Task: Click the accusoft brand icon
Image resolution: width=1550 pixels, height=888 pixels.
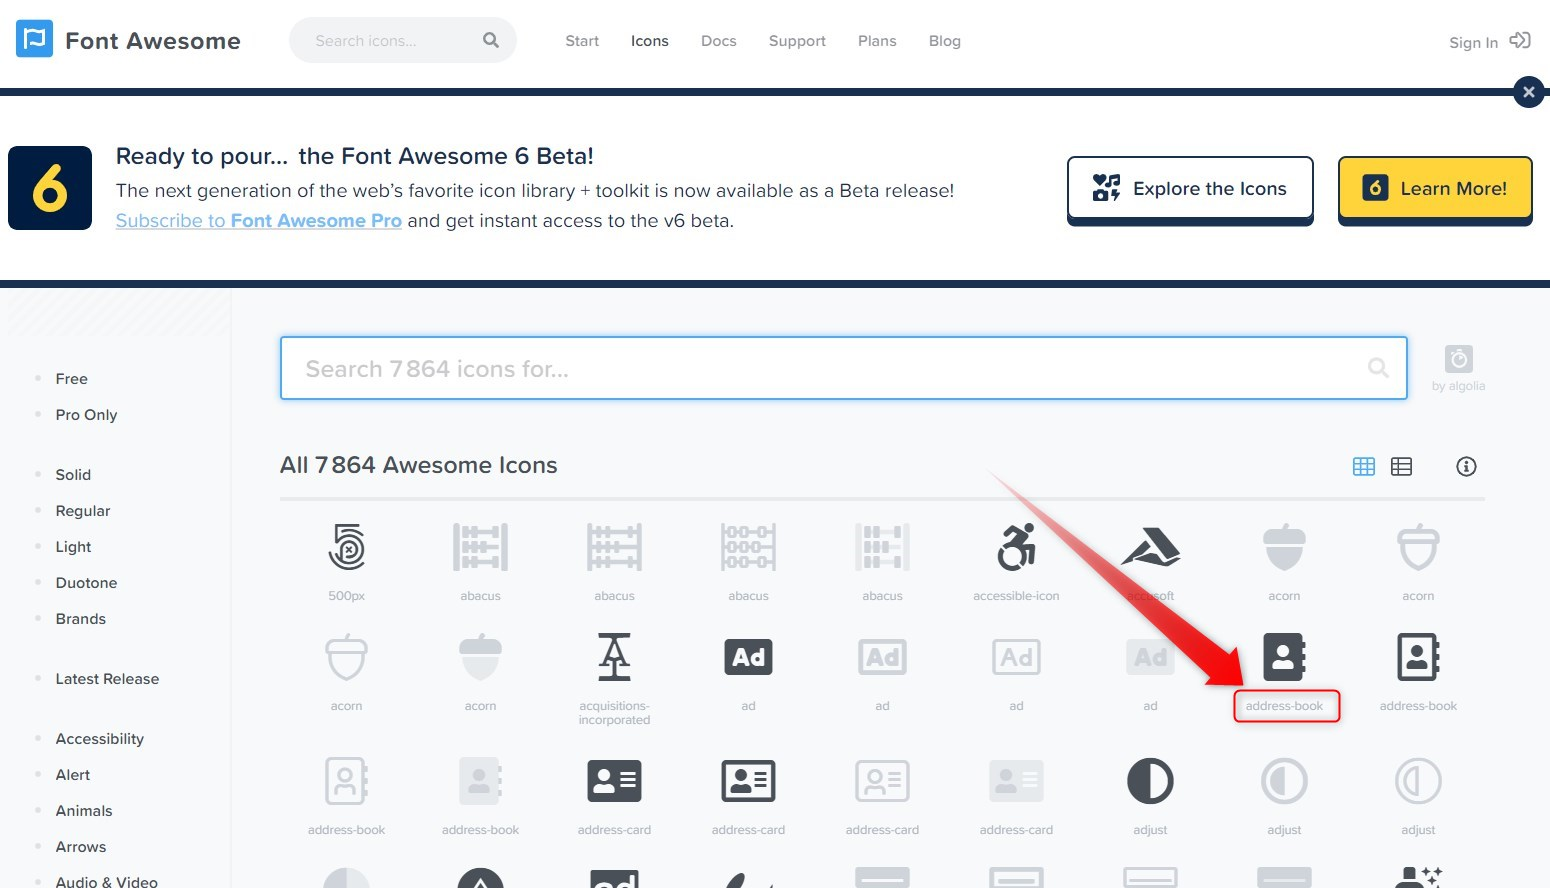Action: [x=1151, y=547]
